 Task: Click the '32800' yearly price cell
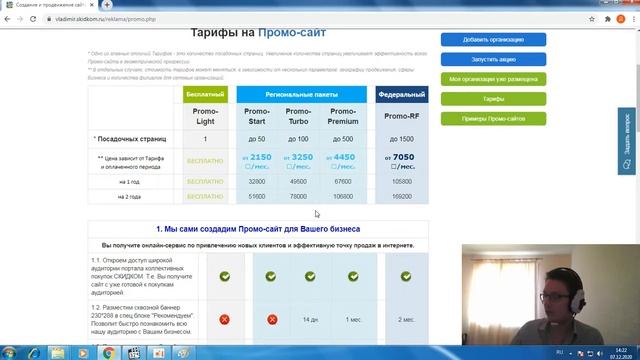257,182
